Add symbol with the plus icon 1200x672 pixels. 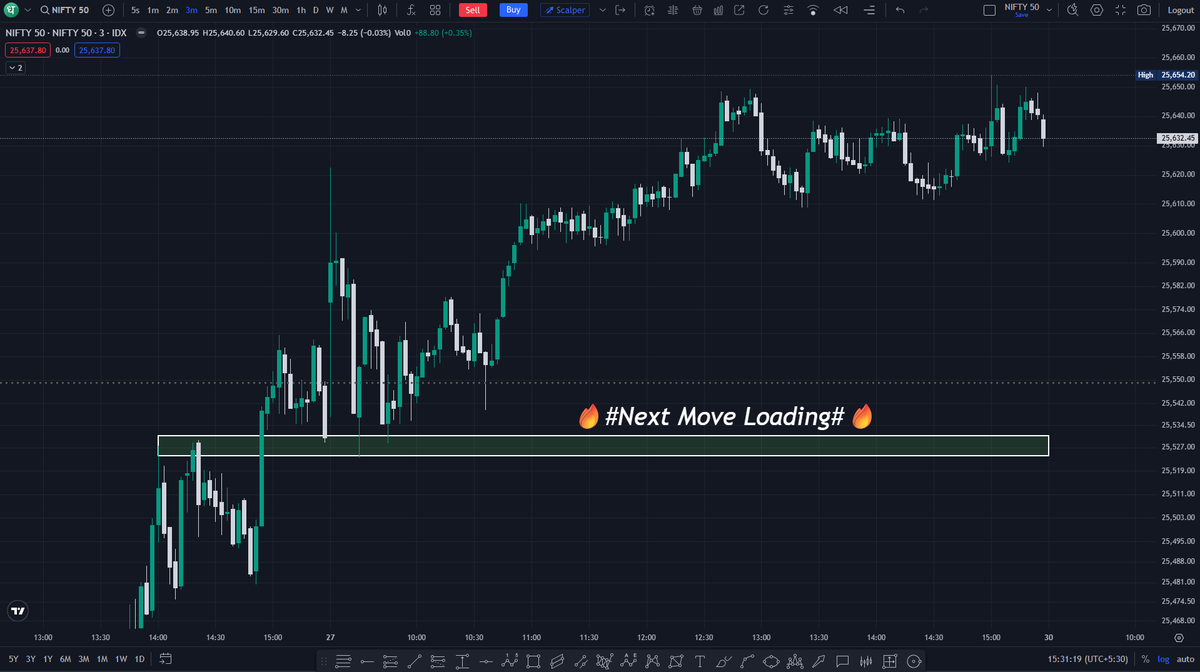[x=108, y=10]
